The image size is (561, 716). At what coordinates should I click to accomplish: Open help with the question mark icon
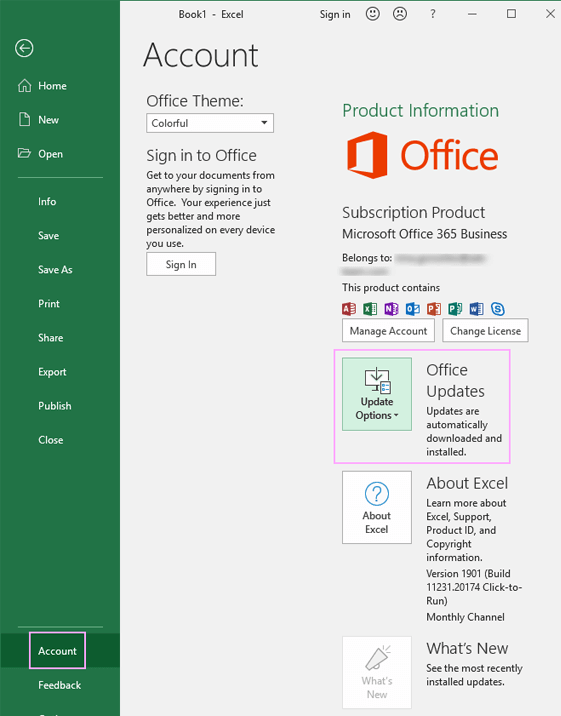point(432,14)
